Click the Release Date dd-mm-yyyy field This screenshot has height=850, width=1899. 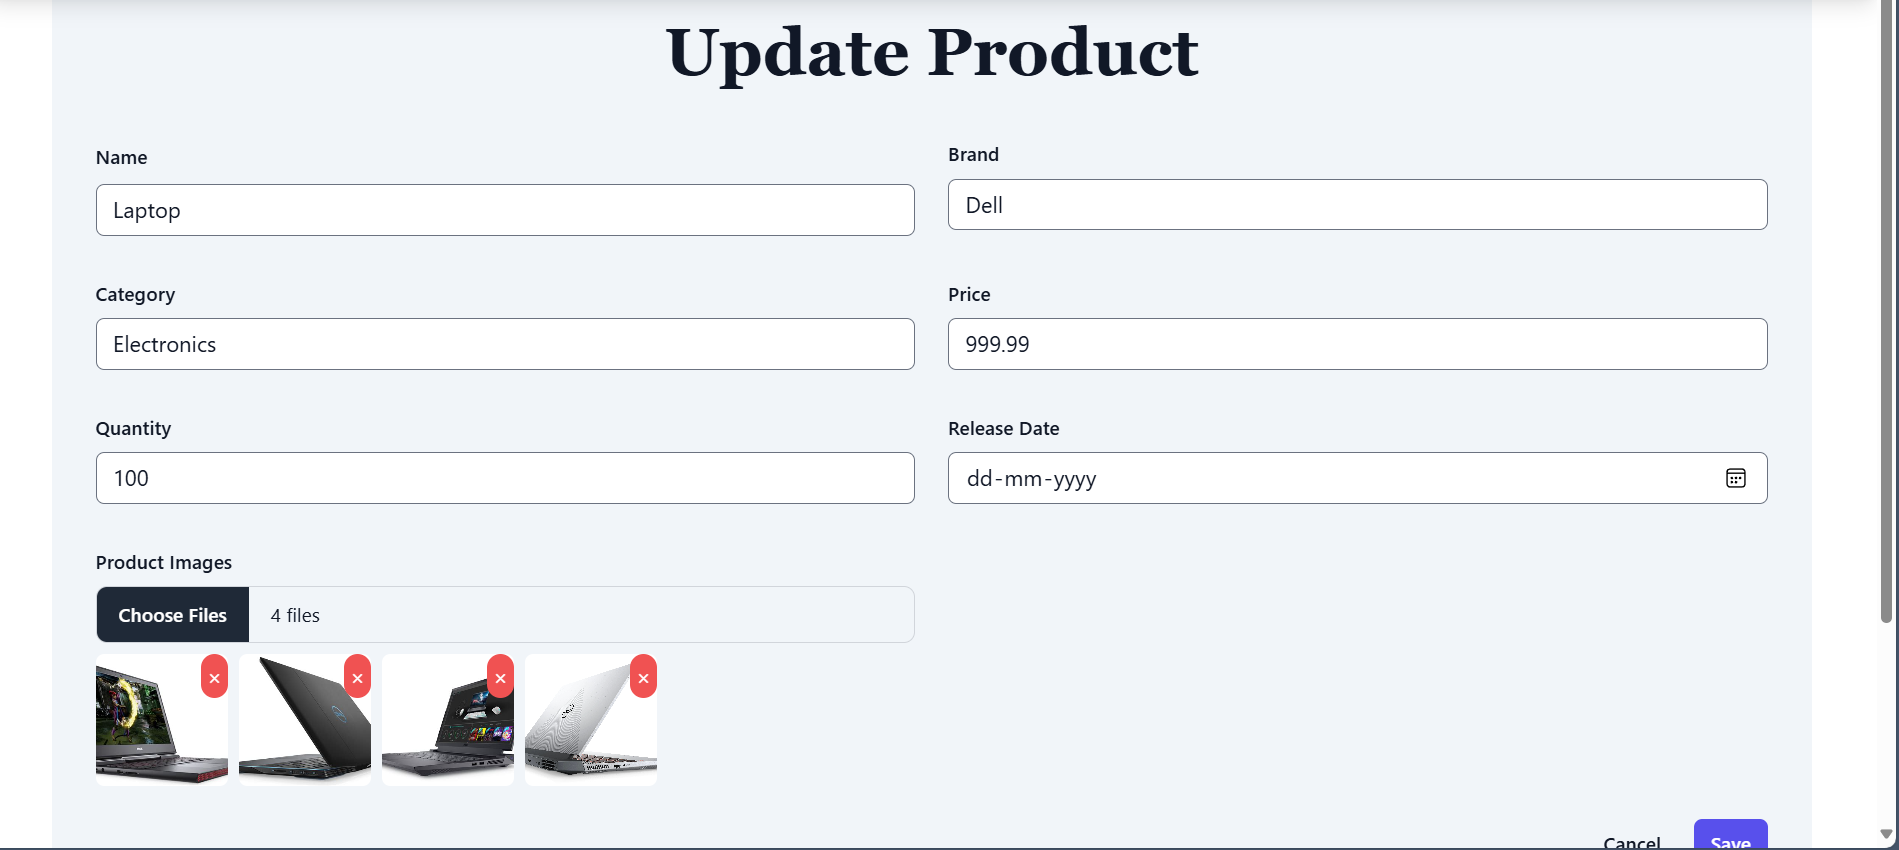[x=1300, y=478]
